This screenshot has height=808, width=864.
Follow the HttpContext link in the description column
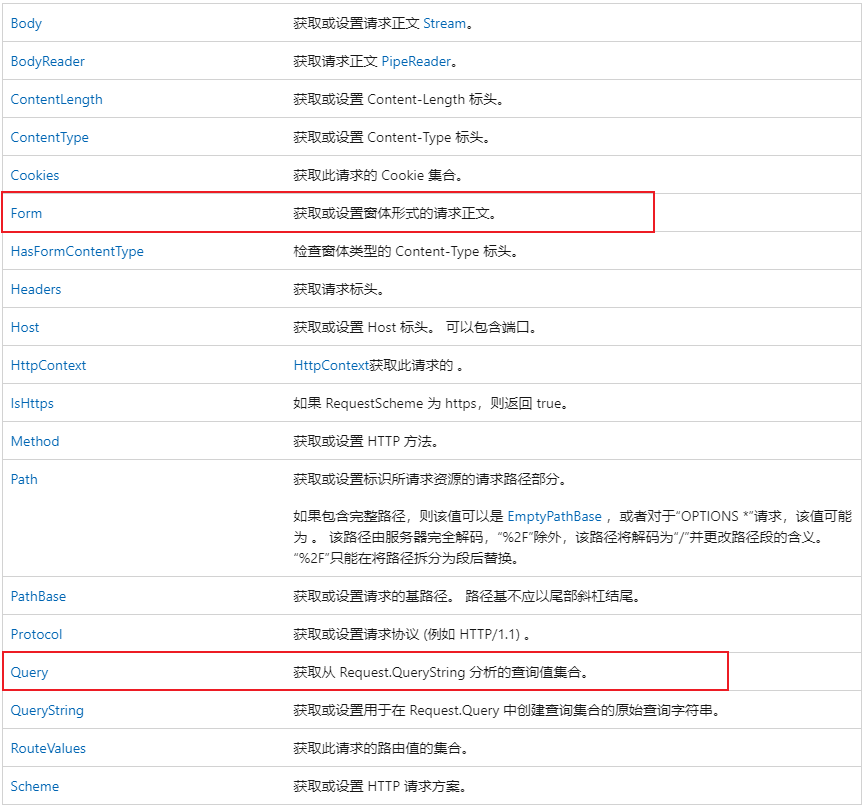331,365
